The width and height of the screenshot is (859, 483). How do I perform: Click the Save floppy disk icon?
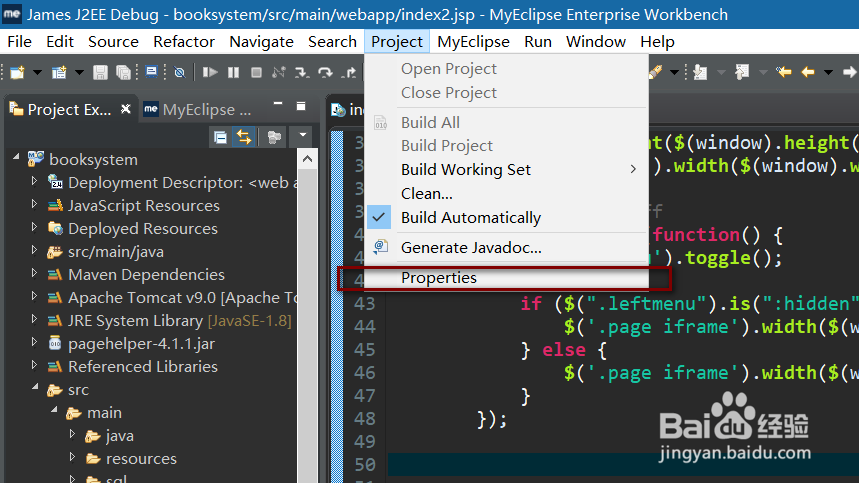tap(100, 72)
